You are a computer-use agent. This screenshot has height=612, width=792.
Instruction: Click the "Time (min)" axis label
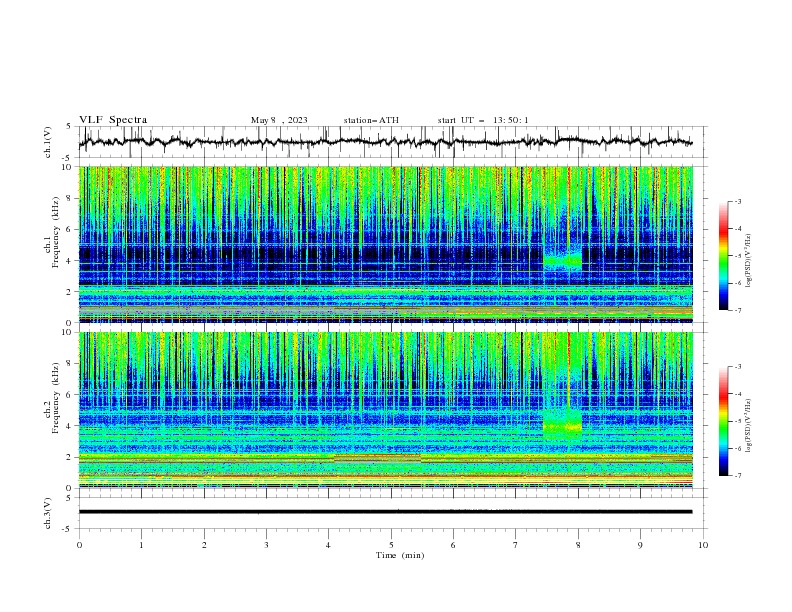point(400,555)
